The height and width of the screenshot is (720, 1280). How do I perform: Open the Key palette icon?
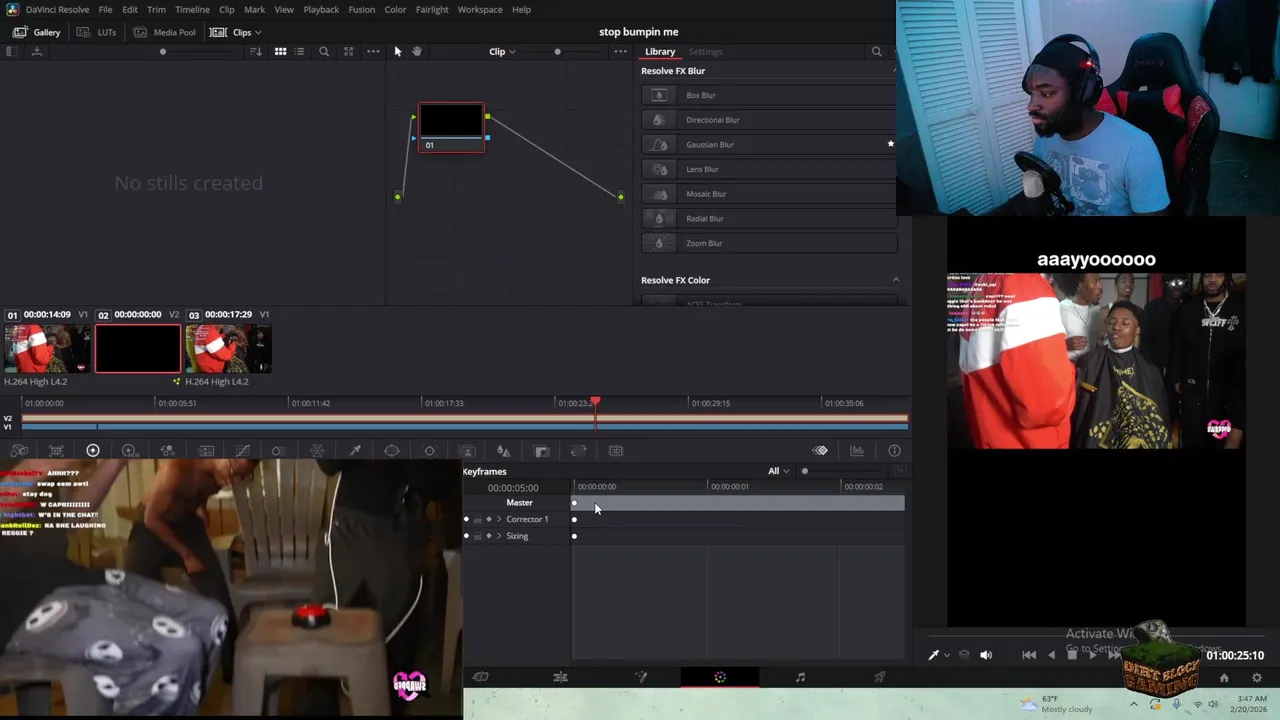[541, 451]
